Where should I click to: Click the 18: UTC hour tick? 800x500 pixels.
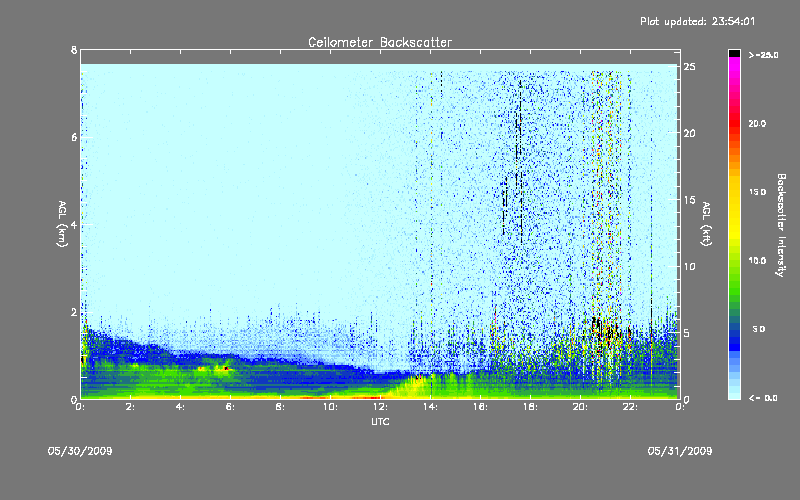click(530, 407)
